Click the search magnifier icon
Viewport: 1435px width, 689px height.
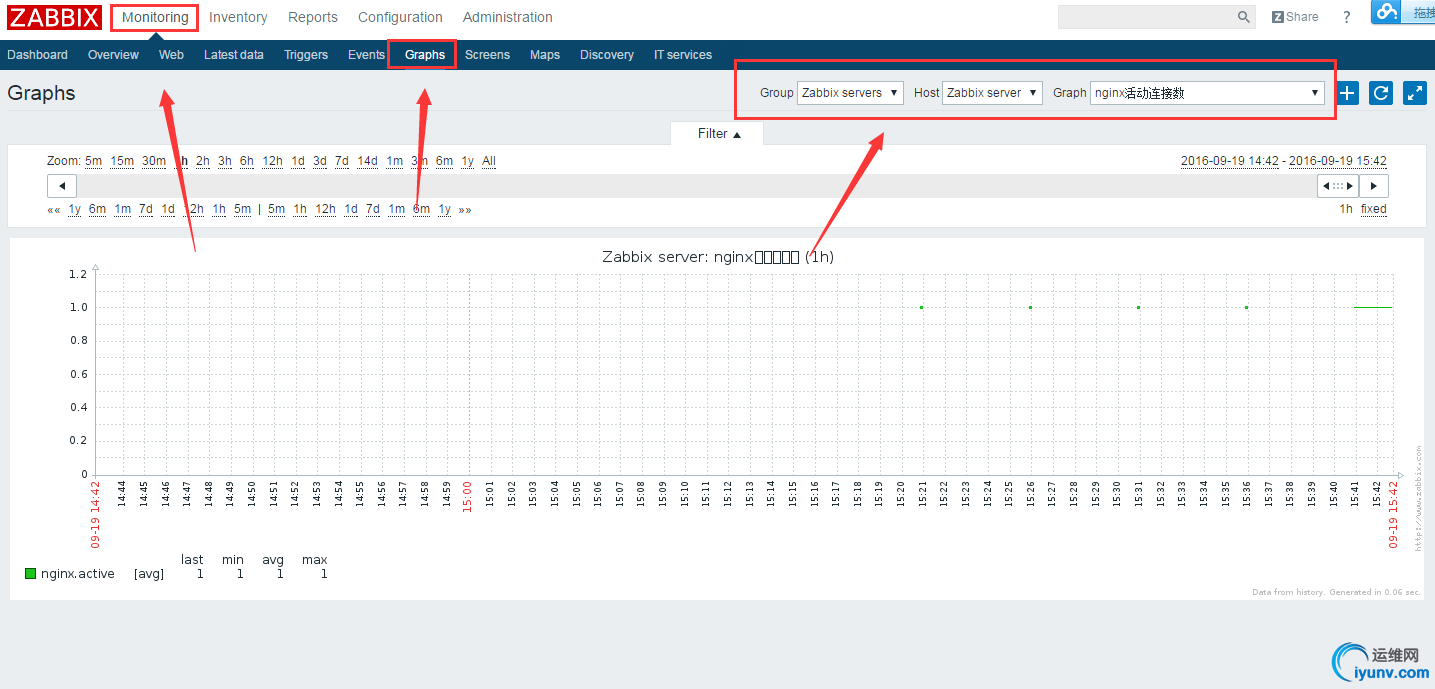click(x=1244, y=17)
